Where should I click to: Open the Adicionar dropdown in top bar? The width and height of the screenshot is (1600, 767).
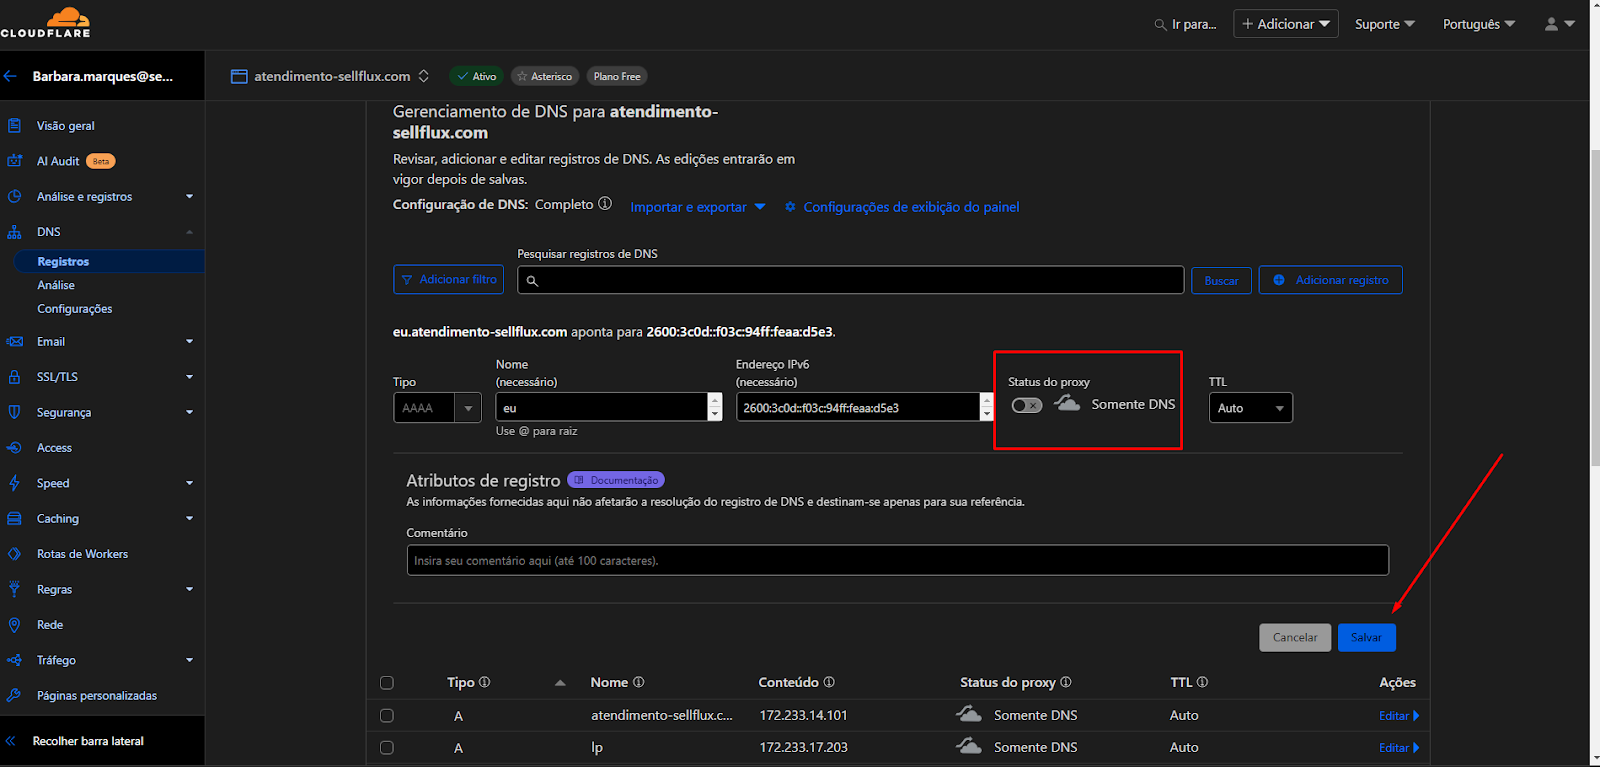(1286, 24)
